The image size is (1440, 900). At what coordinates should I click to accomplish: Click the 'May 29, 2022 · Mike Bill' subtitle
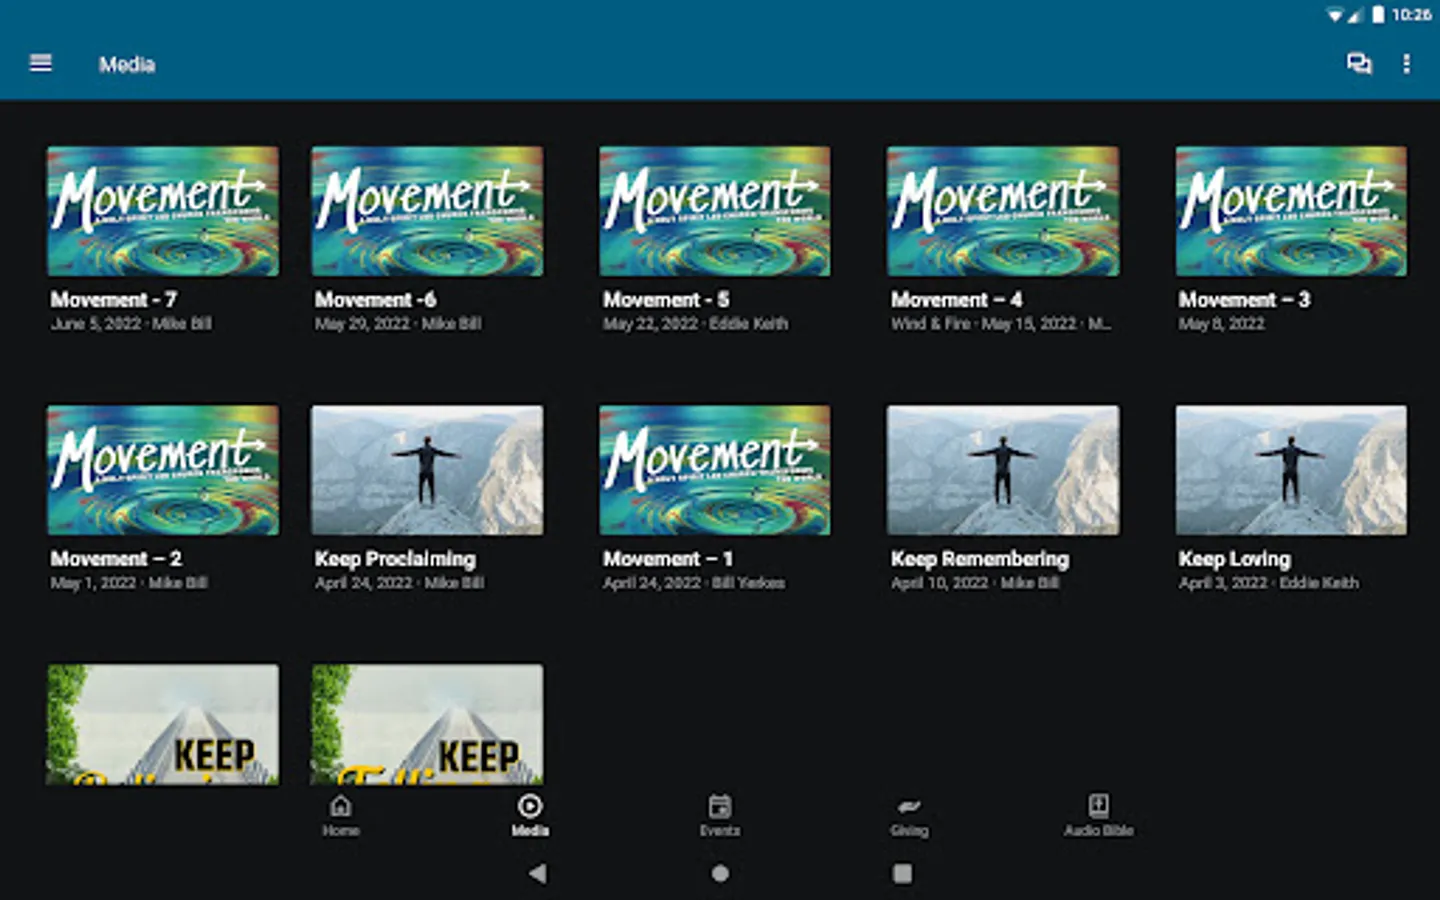(x=398, y=324)
